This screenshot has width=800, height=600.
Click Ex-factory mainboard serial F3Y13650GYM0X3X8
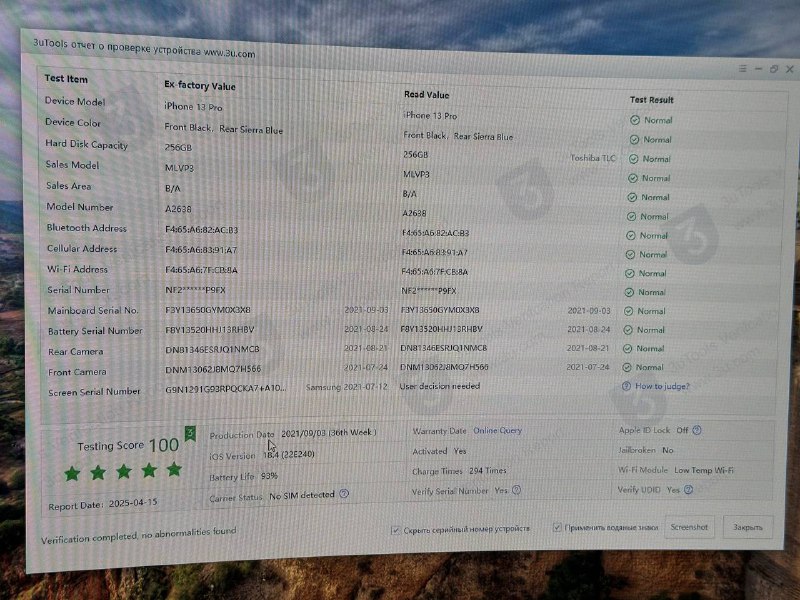click(x=208, y=310)
